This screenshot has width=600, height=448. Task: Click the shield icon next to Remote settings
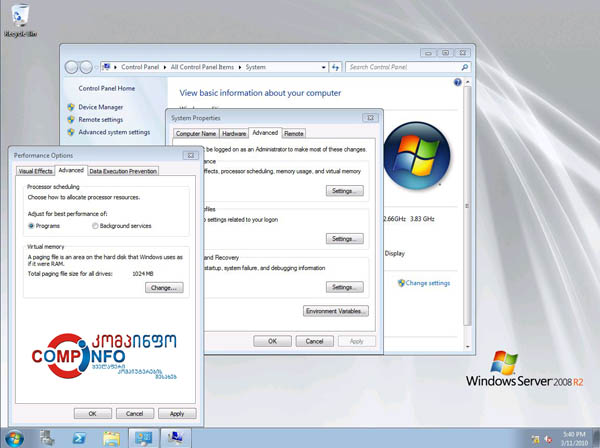pos(71,120)
